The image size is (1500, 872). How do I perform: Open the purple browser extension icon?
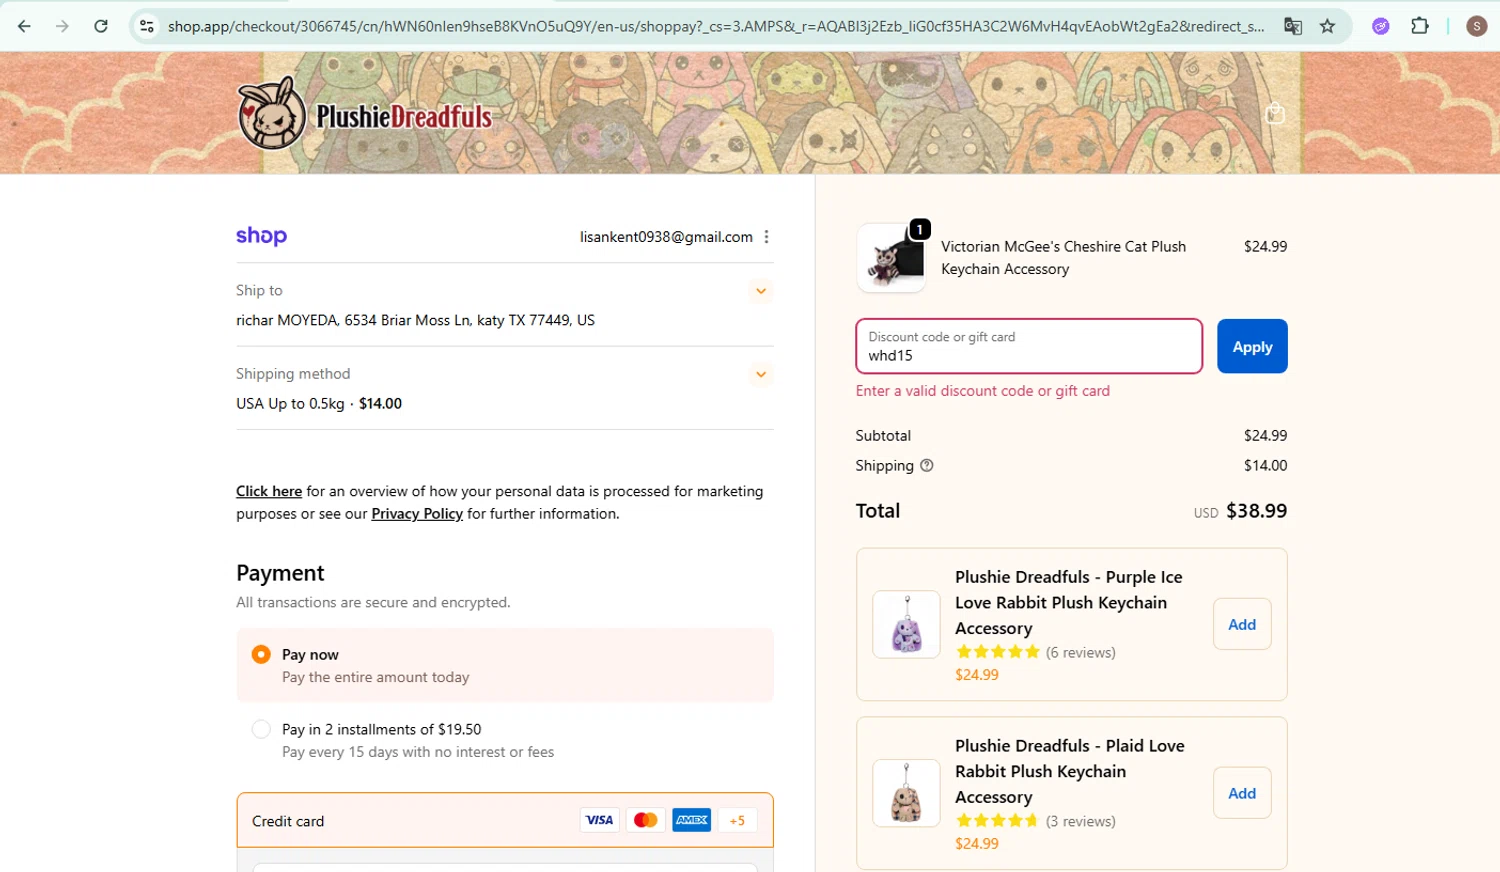[1381, 26]
